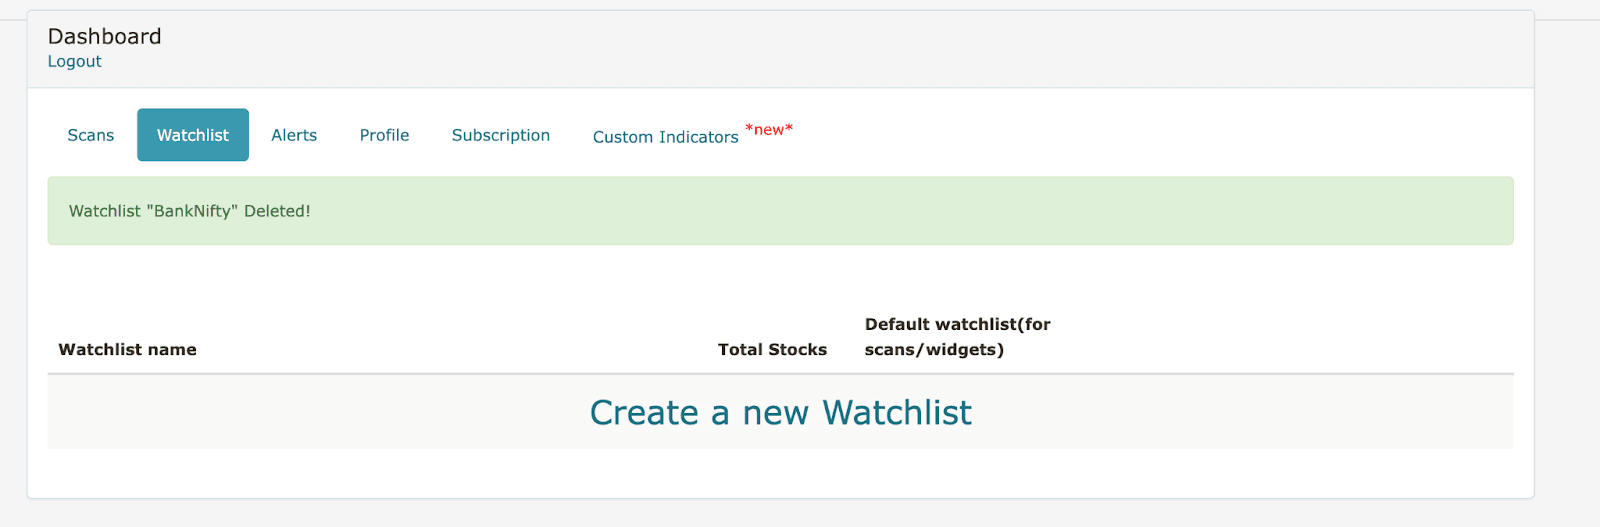Screen dimensions: 1600x527
Task: Click the Default watchlist column header
Action: [957, 325]
